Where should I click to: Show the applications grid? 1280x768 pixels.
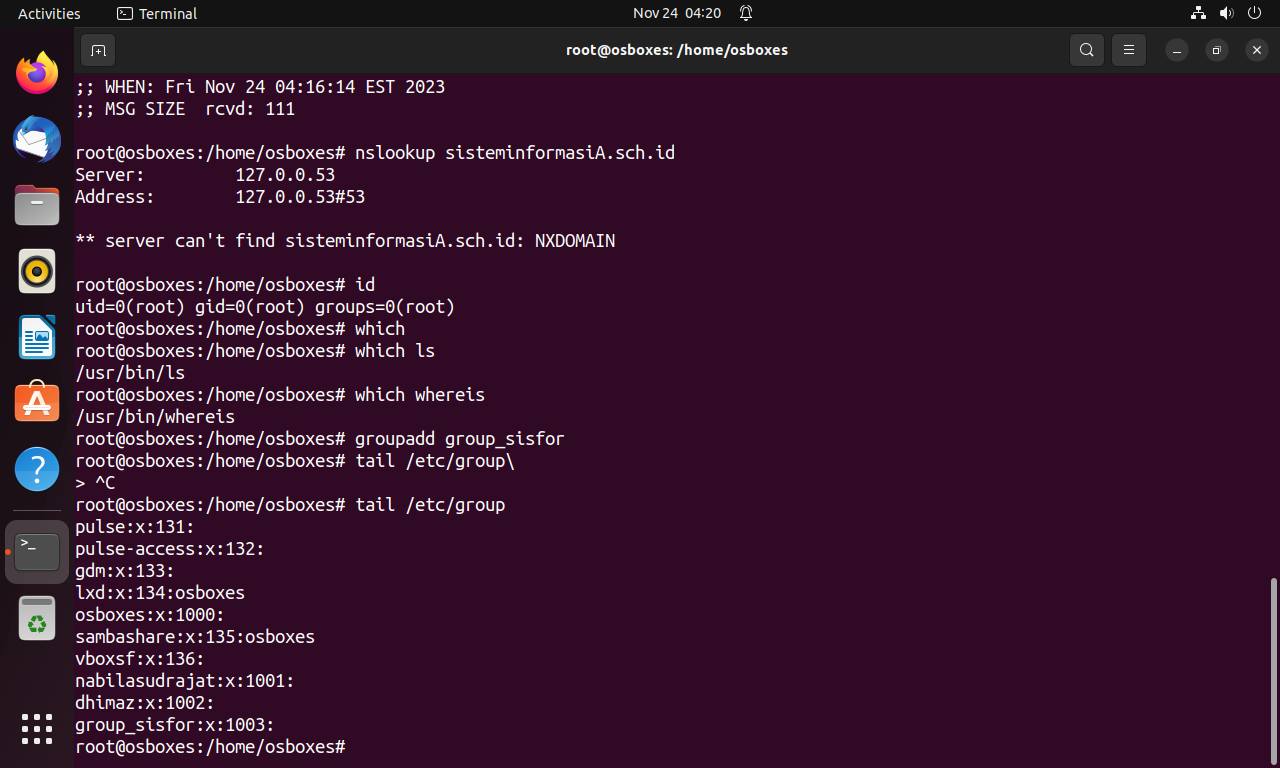tap(37, 728)
